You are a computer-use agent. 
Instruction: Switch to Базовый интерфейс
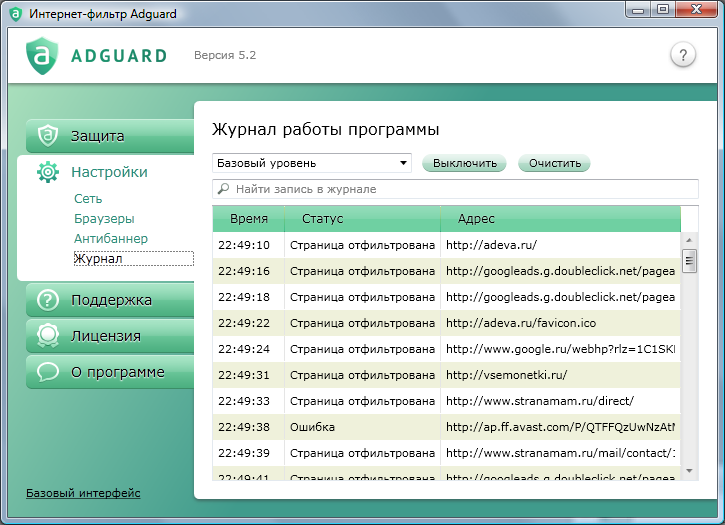point(83,493)
